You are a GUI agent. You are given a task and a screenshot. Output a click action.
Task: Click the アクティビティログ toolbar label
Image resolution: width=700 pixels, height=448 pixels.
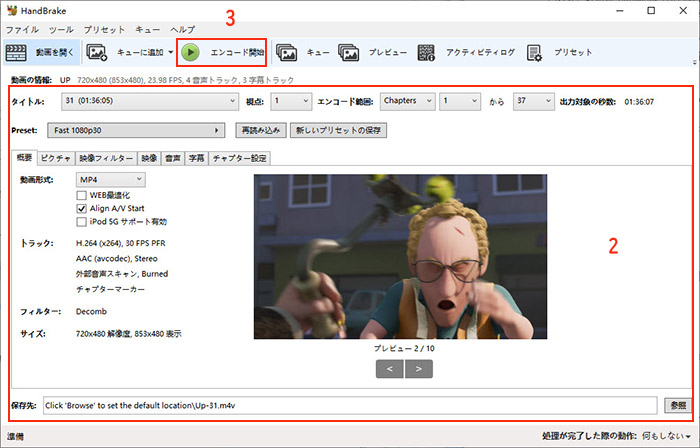click(x=480, y=52)
